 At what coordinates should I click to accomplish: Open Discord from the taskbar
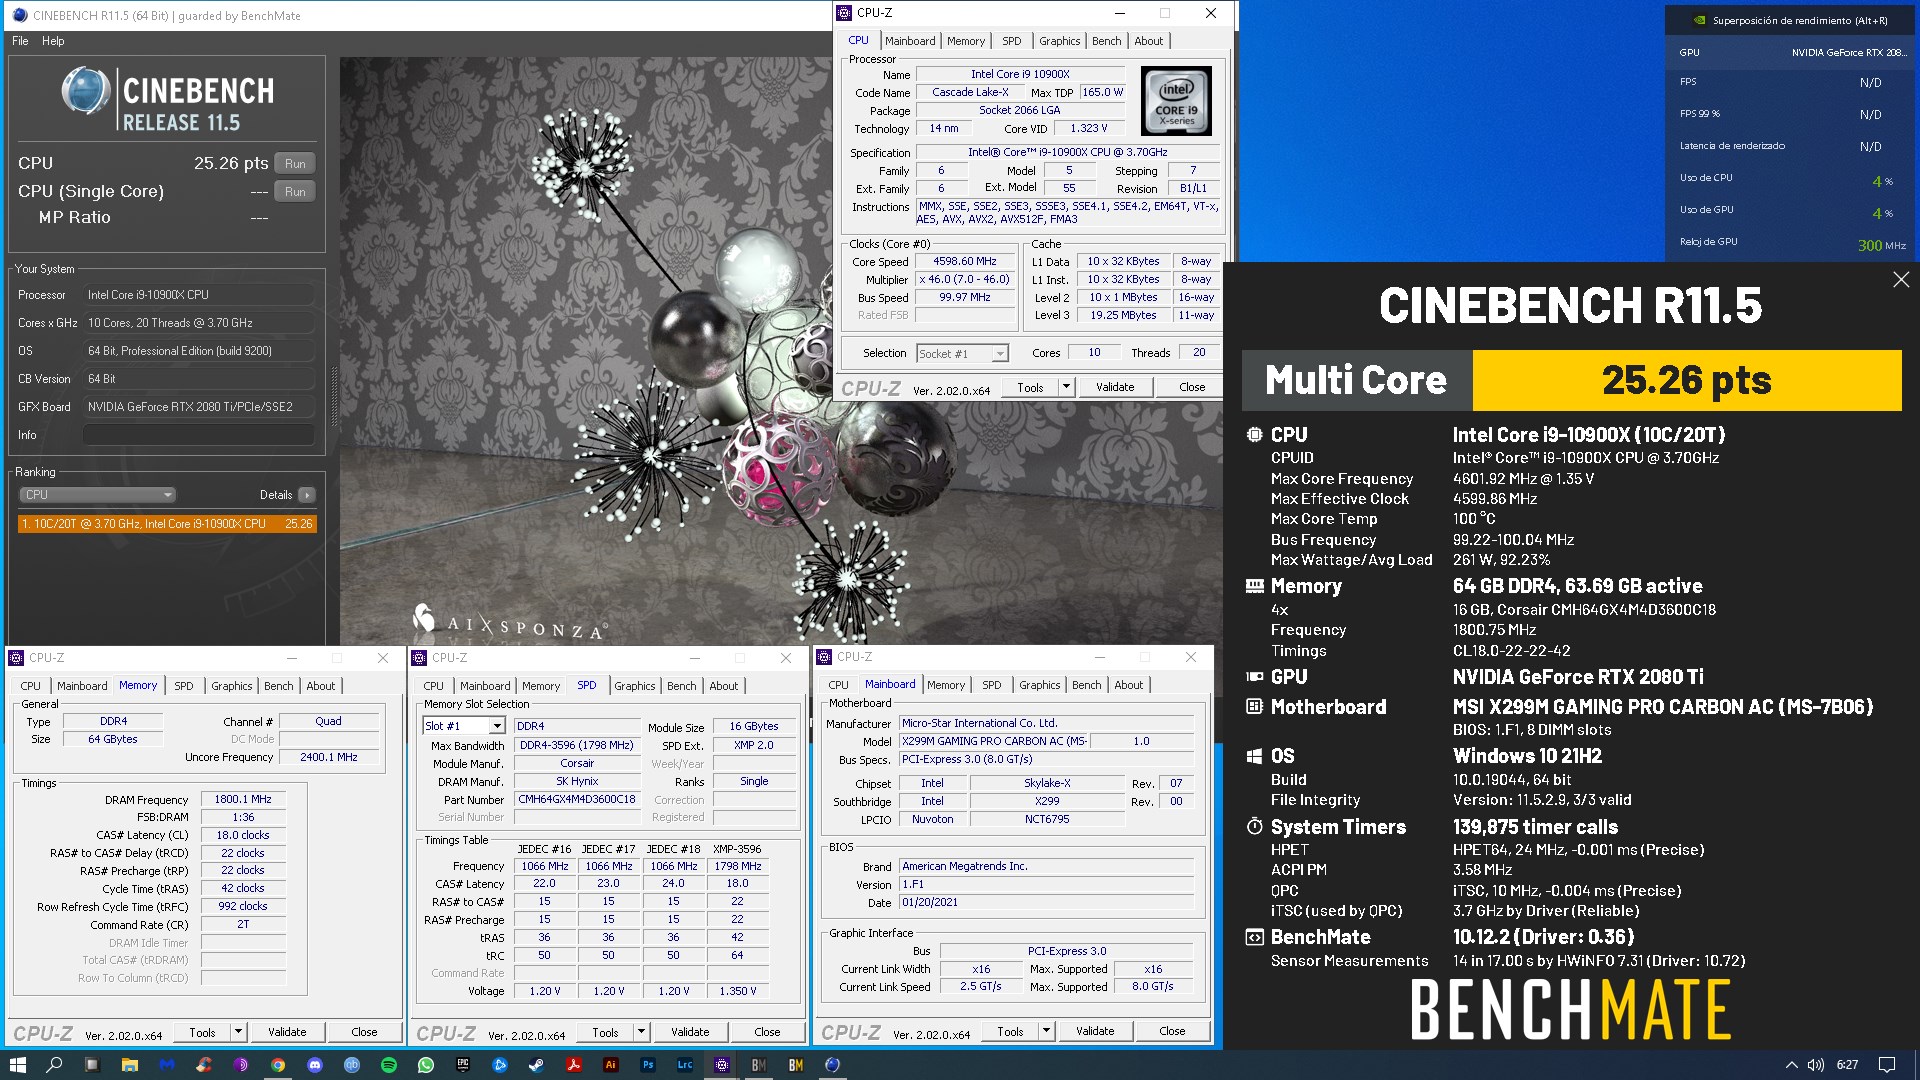click(x=315, y=1065)
